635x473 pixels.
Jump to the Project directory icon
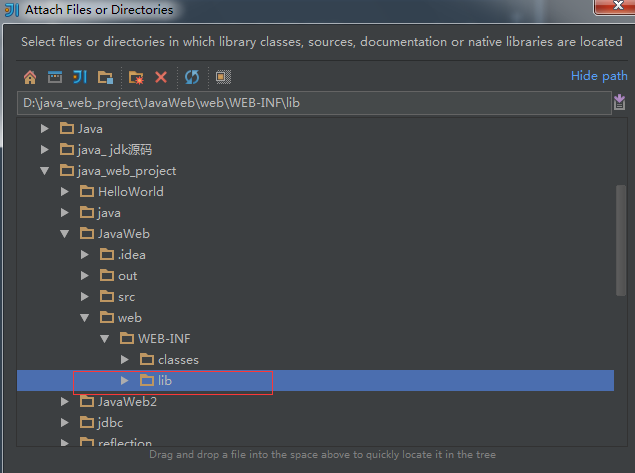click(80, 77)
